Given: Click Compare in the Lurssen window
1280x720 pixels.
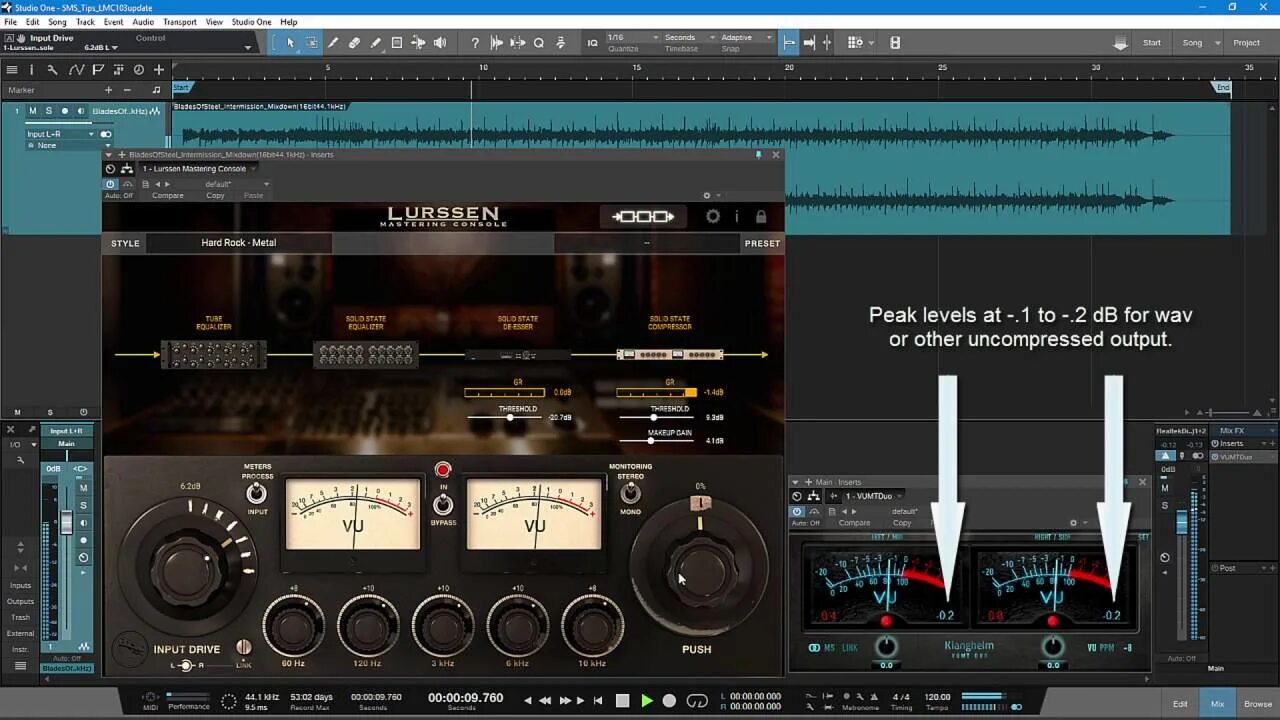Looking at the screenshot, I should [x=168, y=195].
